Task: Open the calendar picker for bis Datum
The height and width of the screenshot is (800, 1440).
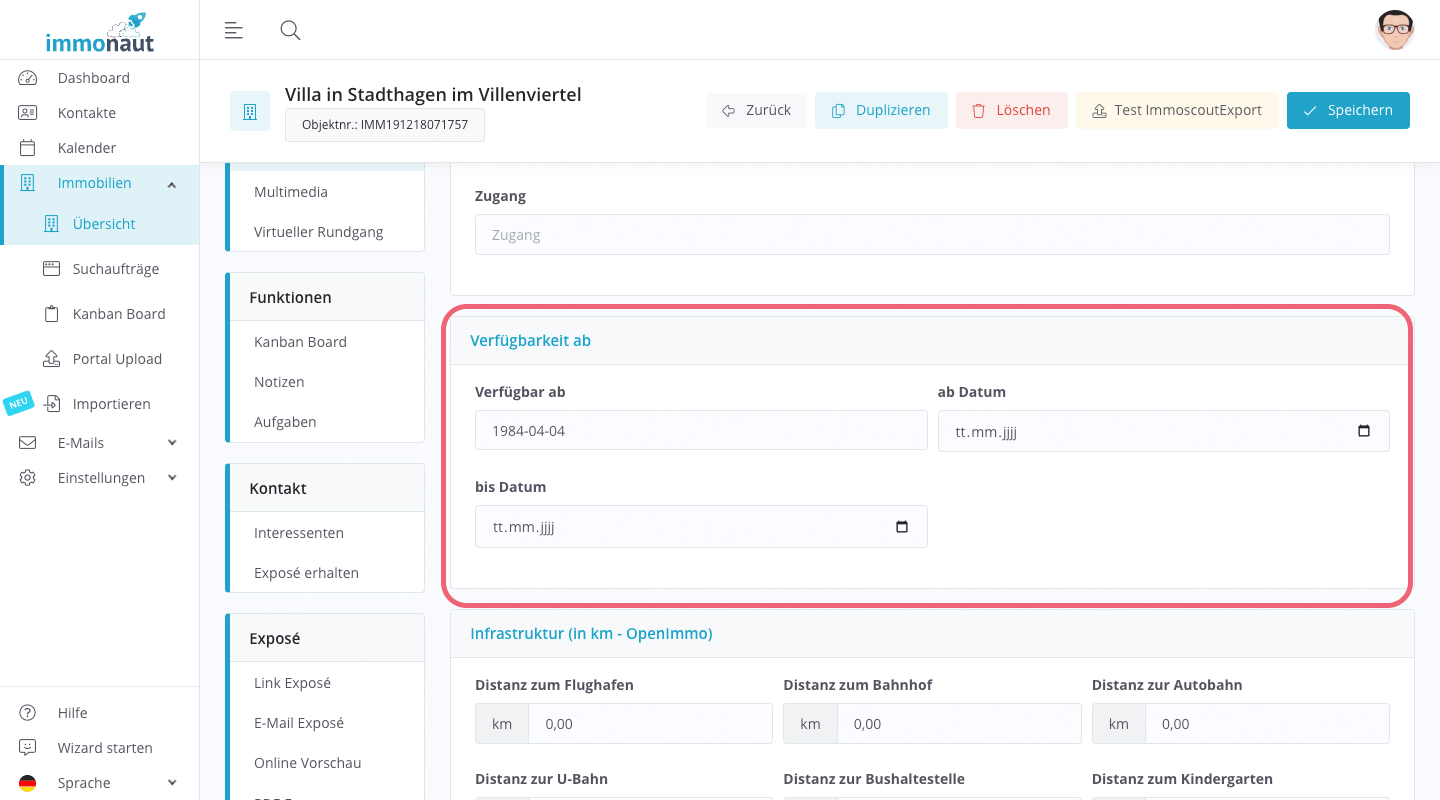Action: 902,527
